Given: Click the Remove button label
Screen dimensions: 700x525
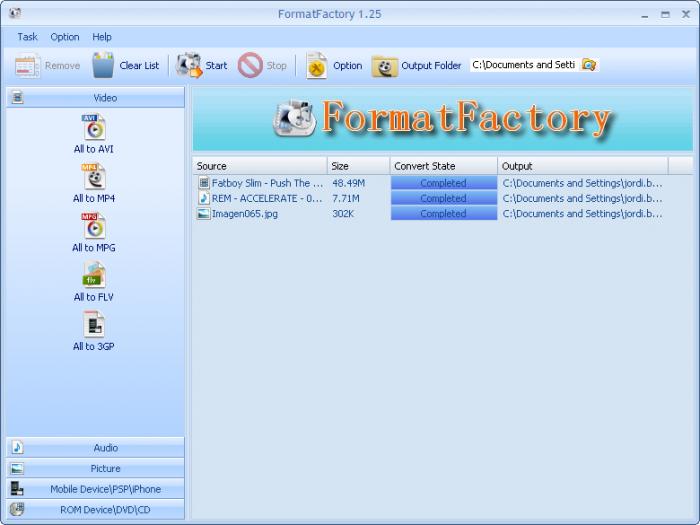Looking at the screenshot, I should pyautogui.click(x=62, y=66).
